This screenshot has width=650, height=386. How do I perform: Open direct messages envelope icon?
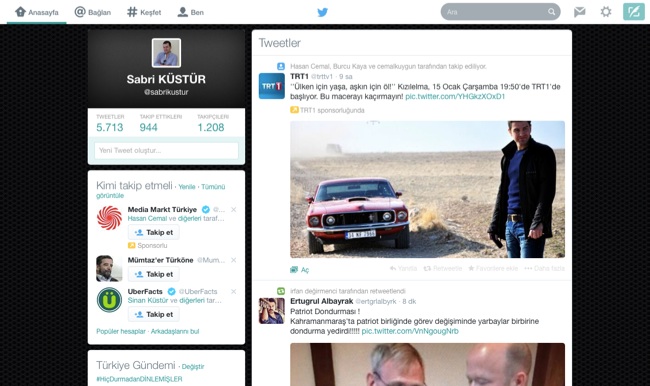pos(580,12)
